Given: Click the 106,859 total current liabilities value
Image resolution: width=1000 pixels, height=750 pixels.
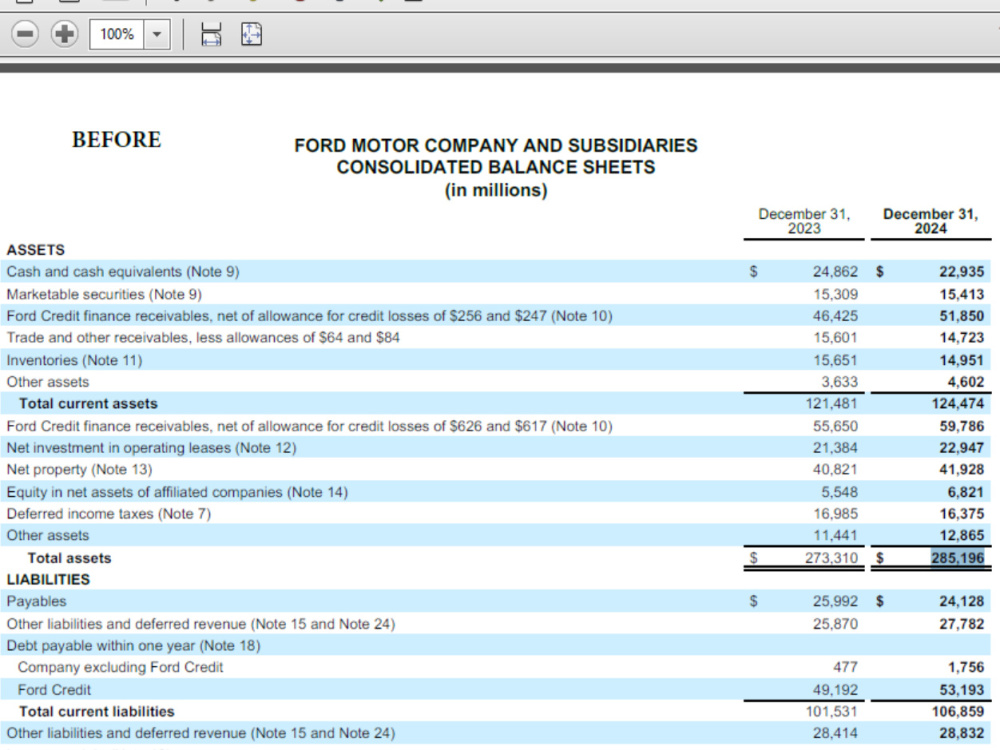Looking at the screenshot, I should pos(958,711).
